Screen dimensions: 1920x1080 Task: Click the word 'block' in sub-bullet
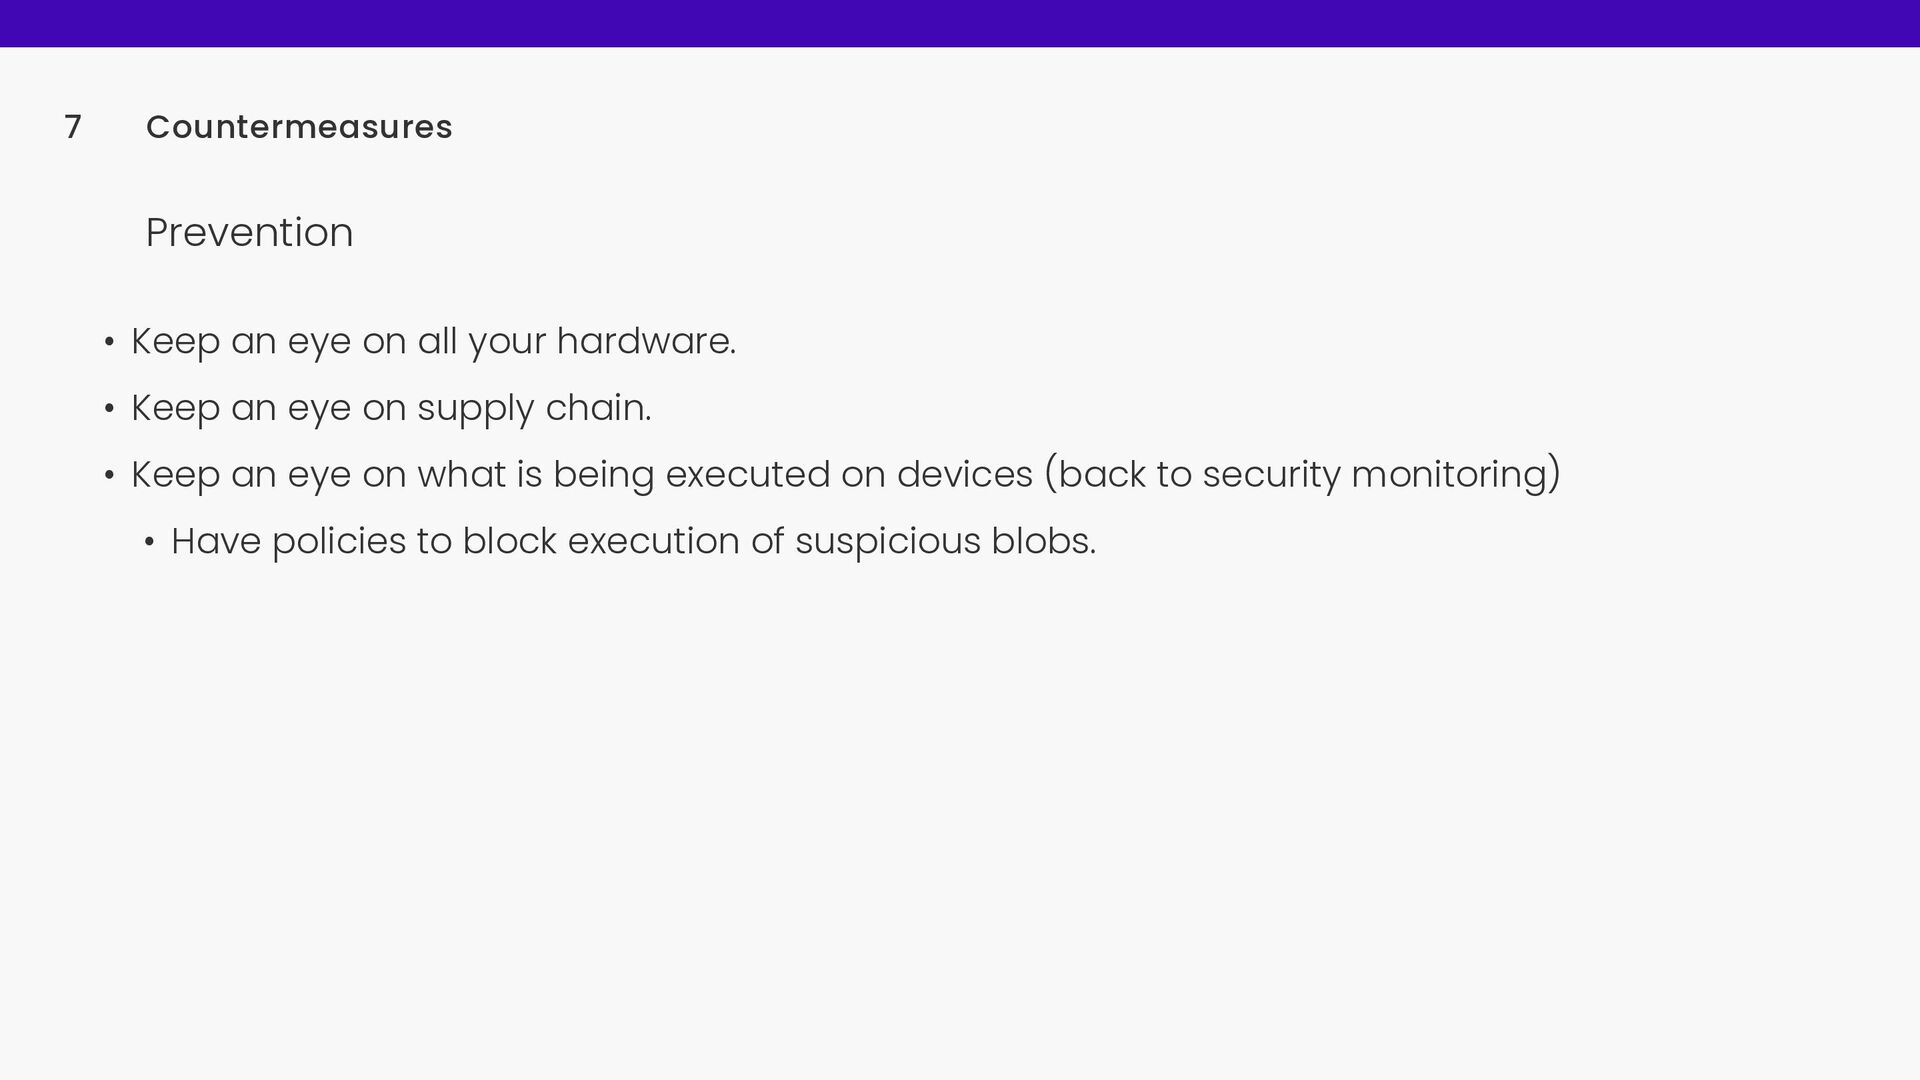[x=509, y=542]
